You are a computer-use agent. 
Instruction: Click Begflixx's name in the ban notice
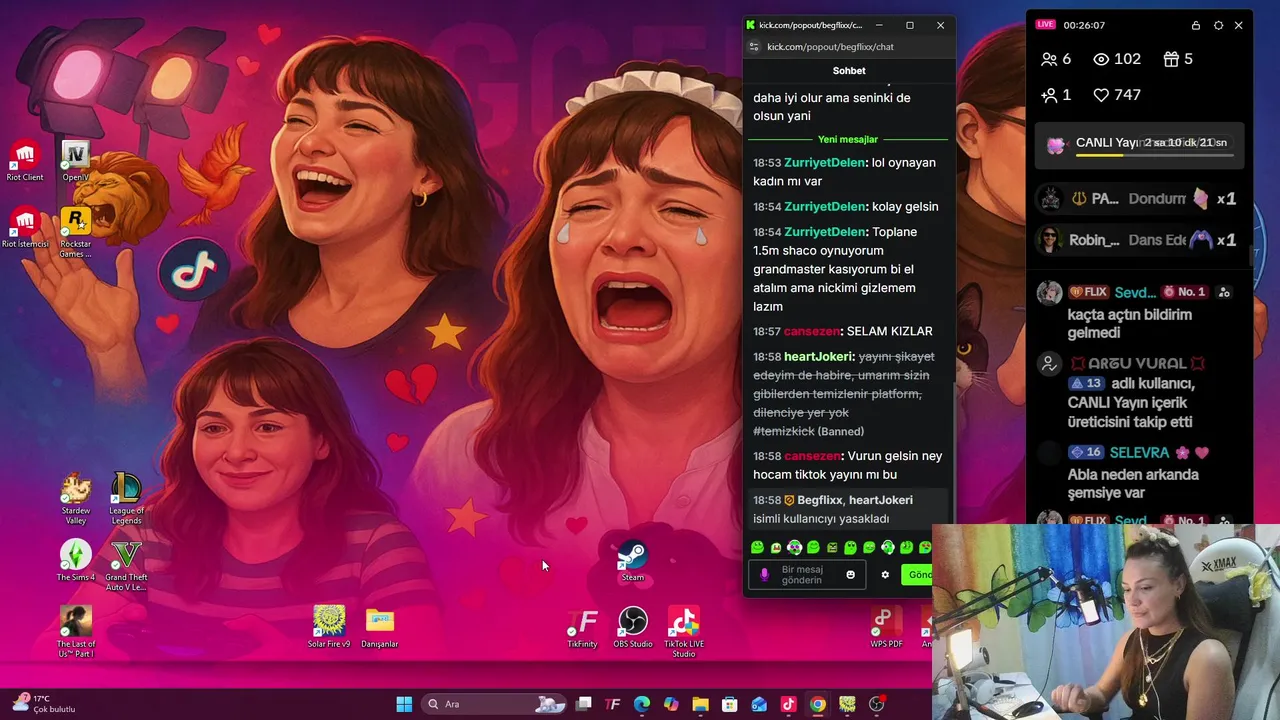pyautogui.click(x=820, y=500)
